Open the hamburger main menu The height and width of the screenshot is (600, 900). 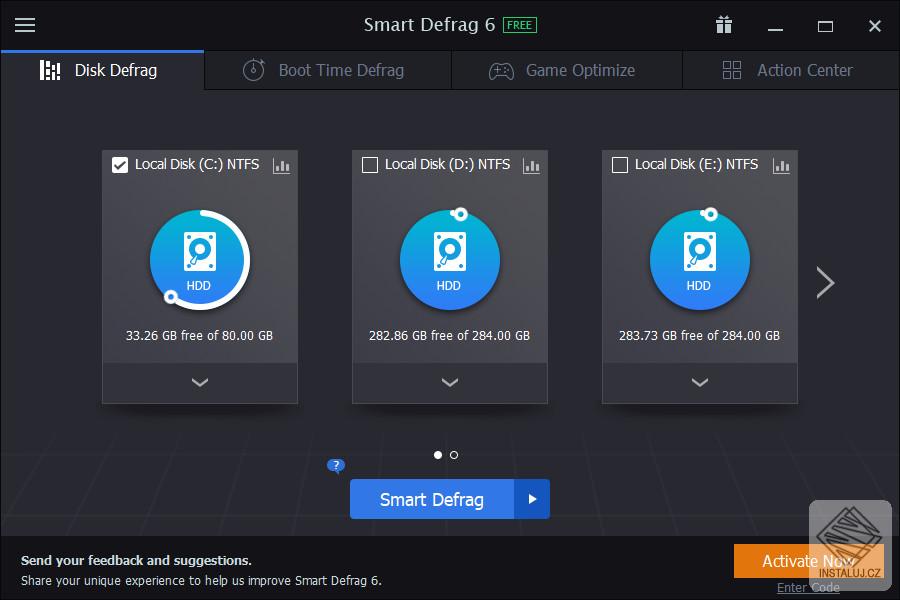point(25,25)
